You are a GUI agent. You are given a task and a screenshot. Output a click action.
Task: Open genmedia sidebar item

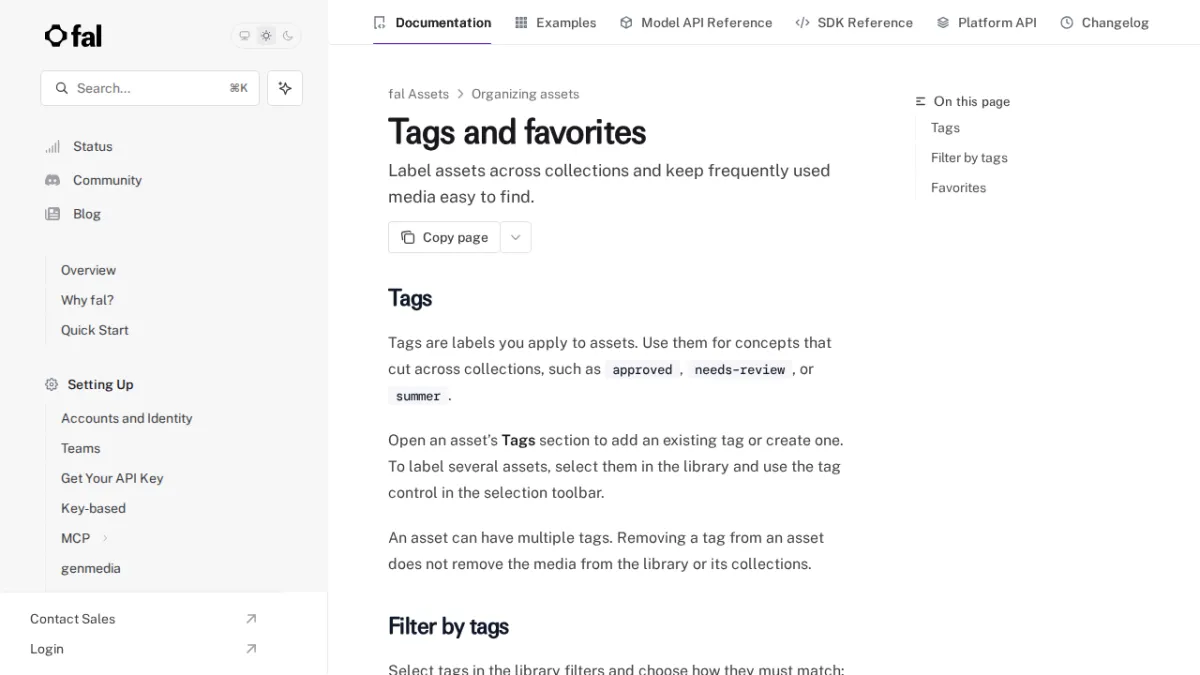click(91, 568)
